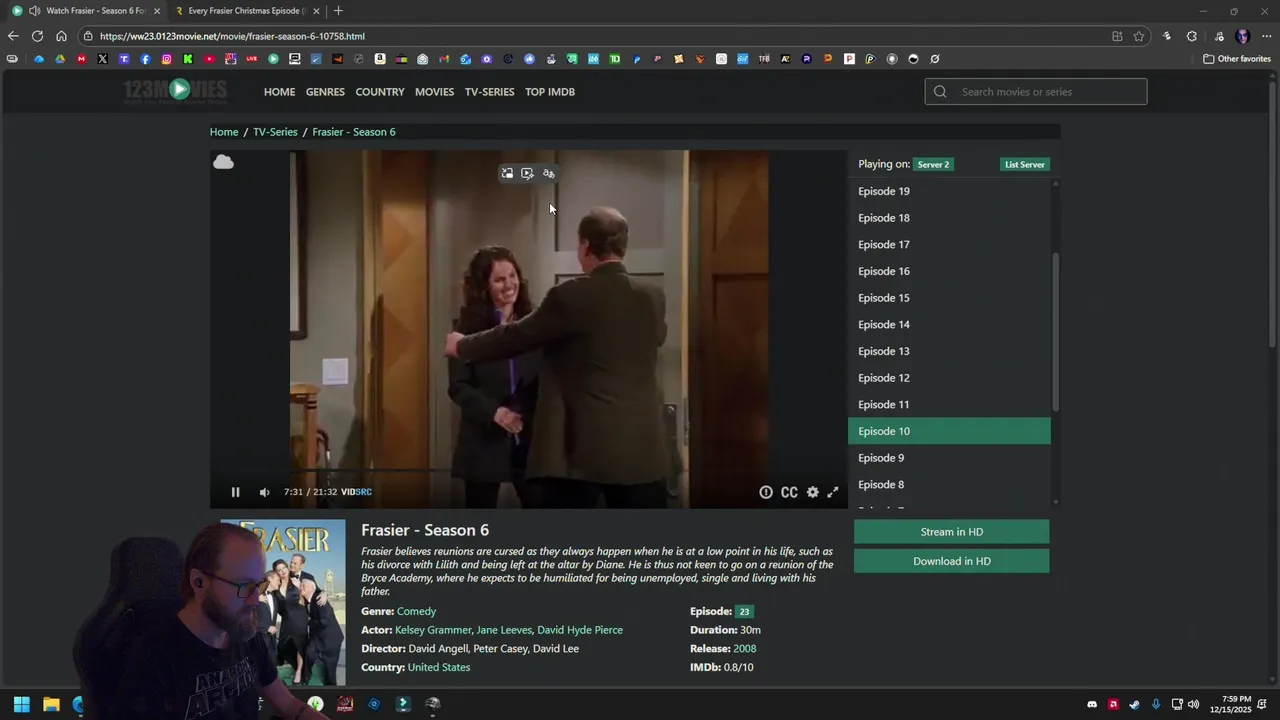The width and height of the screenshot is (1280, 720).
Task: Open the Windows Start menu
Action: tap(21, 704)
